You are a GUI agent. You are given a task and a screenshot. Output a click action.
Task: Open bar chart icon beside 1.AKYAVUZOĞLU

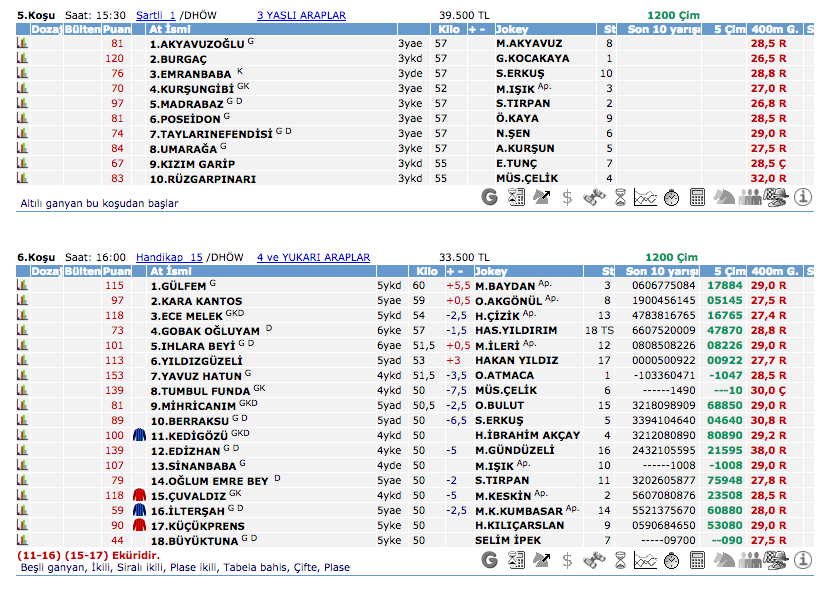(22, 44)
